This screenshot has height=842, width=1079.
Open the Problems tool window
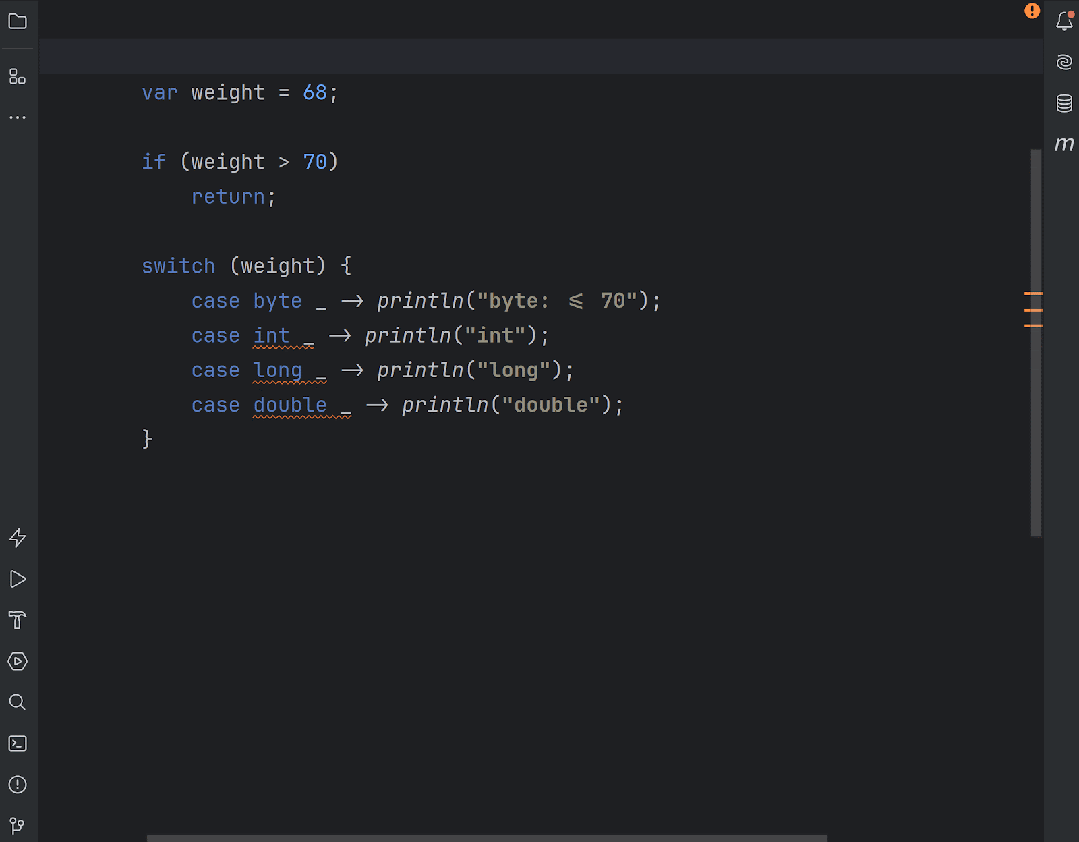coord(17,784)
